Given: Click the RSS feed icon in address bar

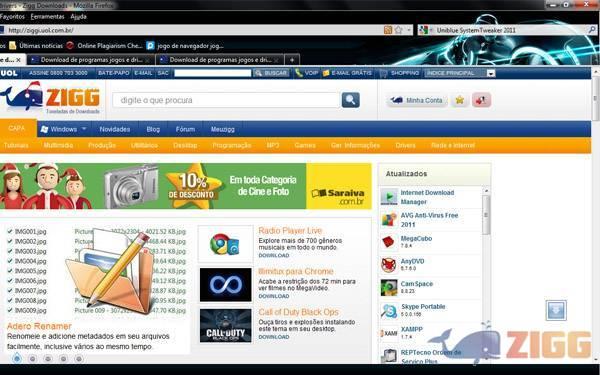Looking at the screenshot, I should click(x=388, y=30).
